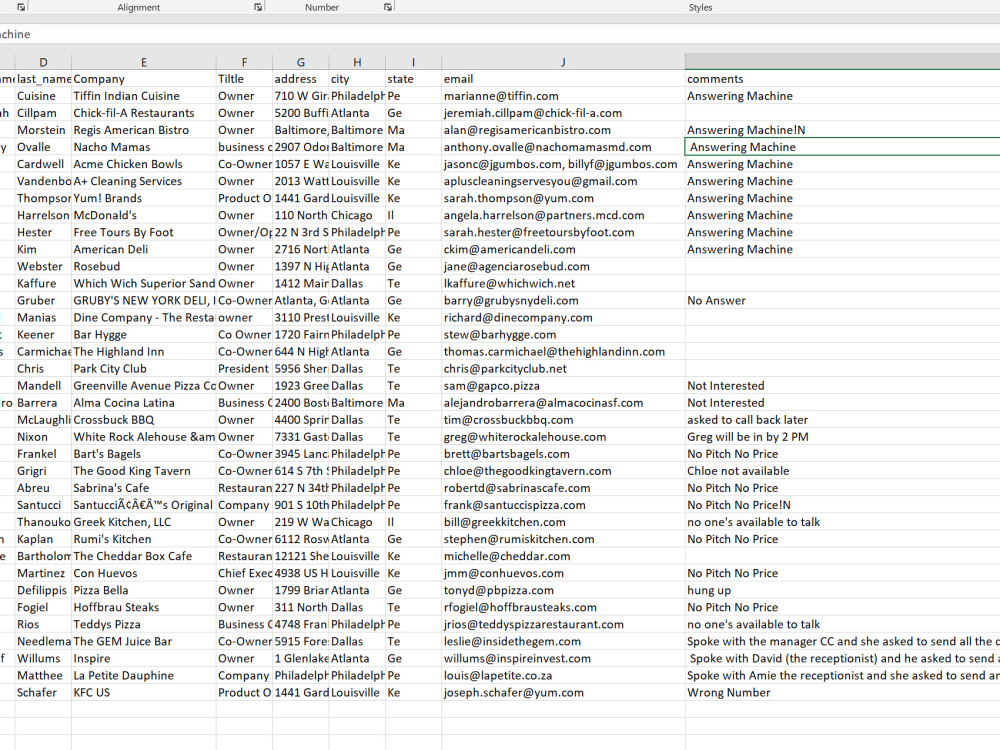
Task: Select cell 'Tiffin Indian Cuisine'
Action: coord(144,96)
